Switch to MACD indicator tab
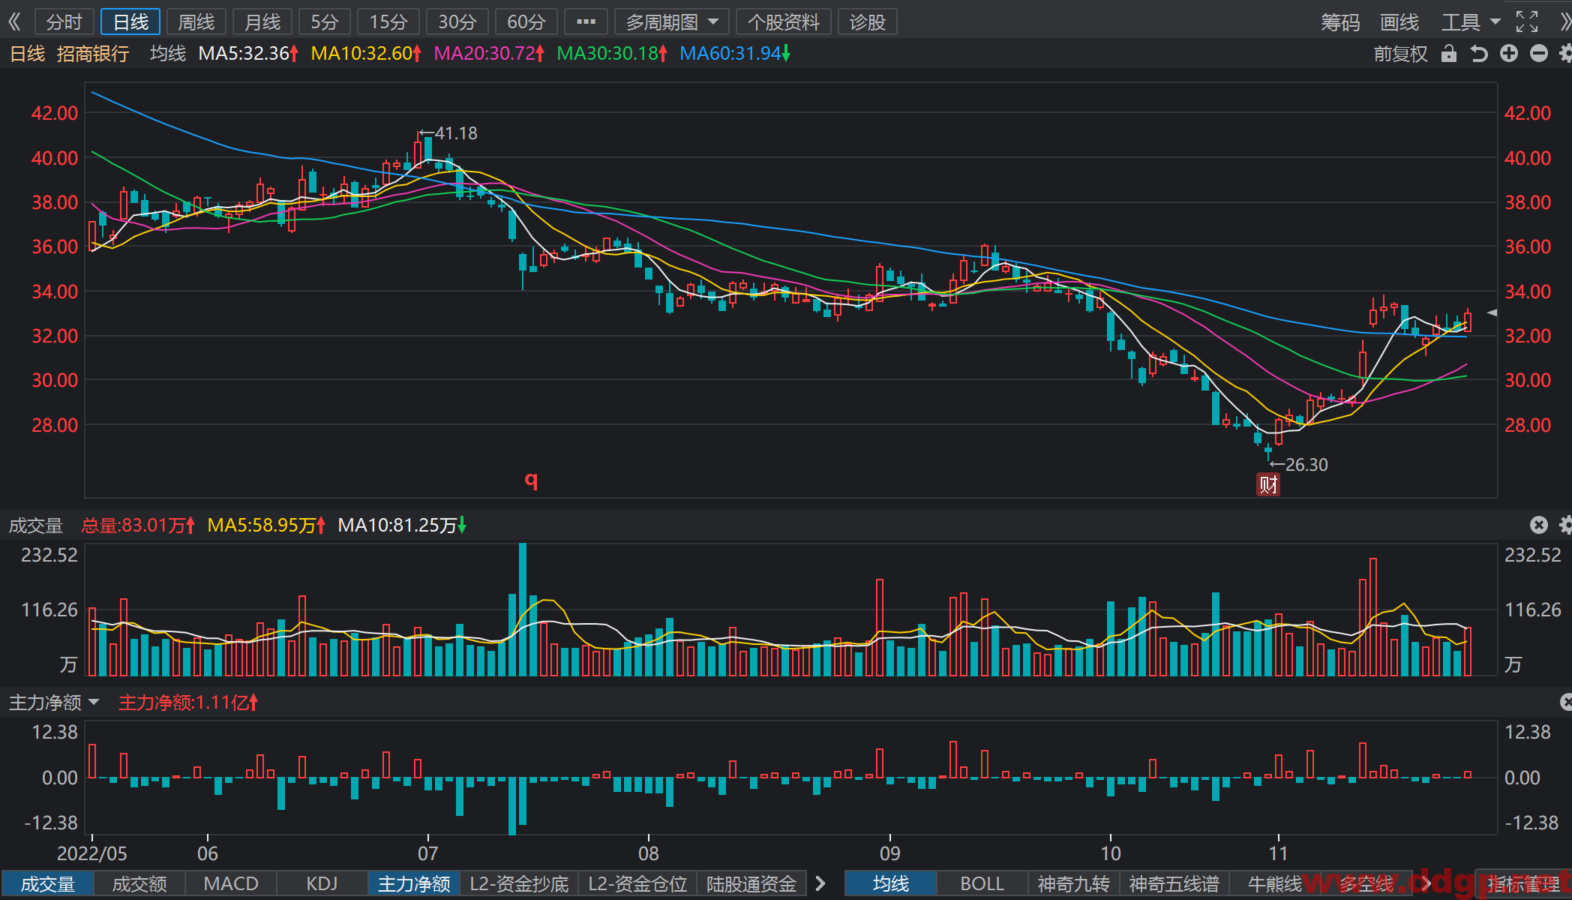This screenshot has width=1572, height=900. (x=231, y=884)
